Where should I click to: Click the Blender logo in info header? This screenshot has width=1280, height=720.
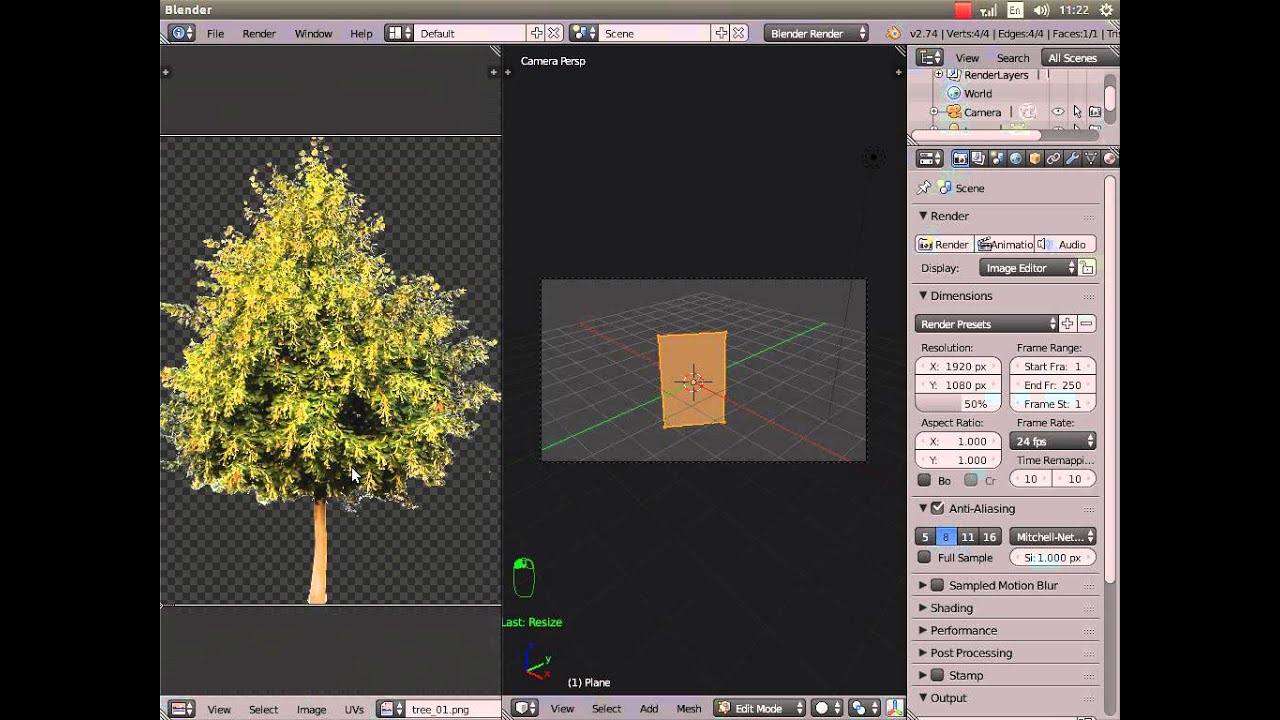[893, 33]
